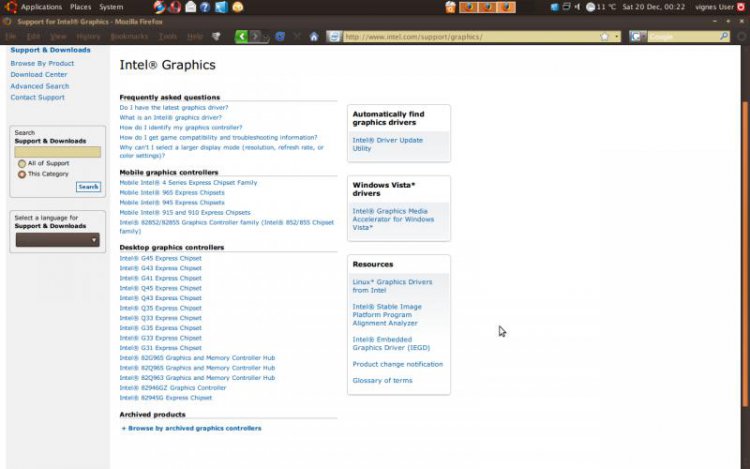This screenshot has height=469, width=750.
Task: Click the Support & Downloads search input
Action: click(57, 152)
